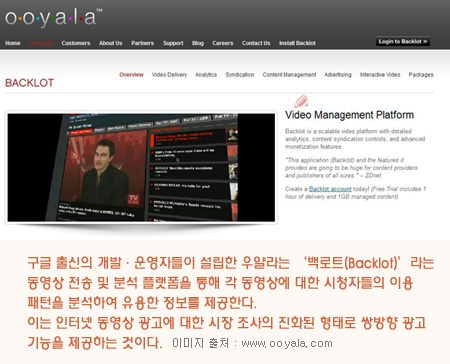450x364 pixels.
Task: Click the Video Management Platform heading
Action: point(349,115)
